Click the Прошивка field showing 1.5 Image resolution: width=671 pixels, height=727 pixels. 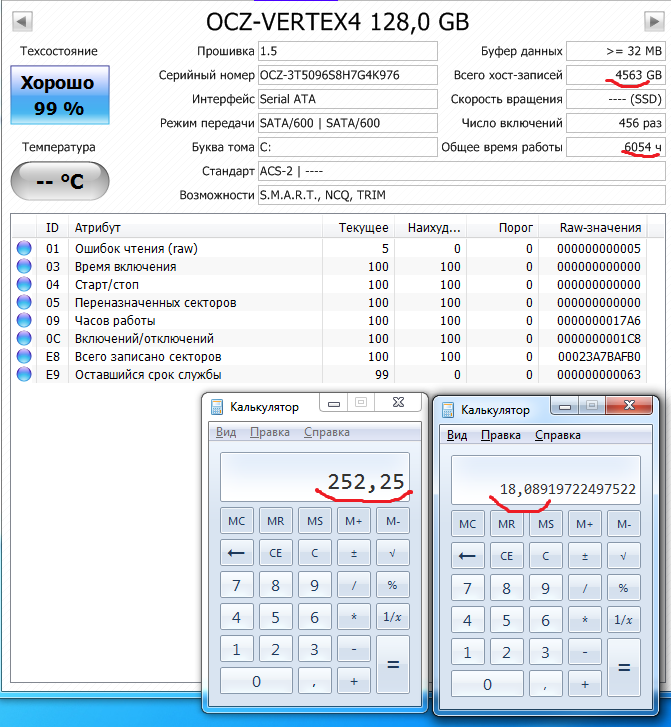coord(348,51)
